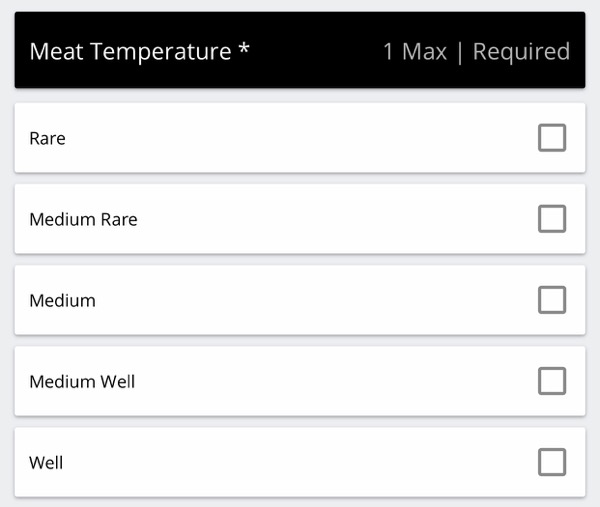Click the Meat Temperature header title
600x507 pixels.
130,51
